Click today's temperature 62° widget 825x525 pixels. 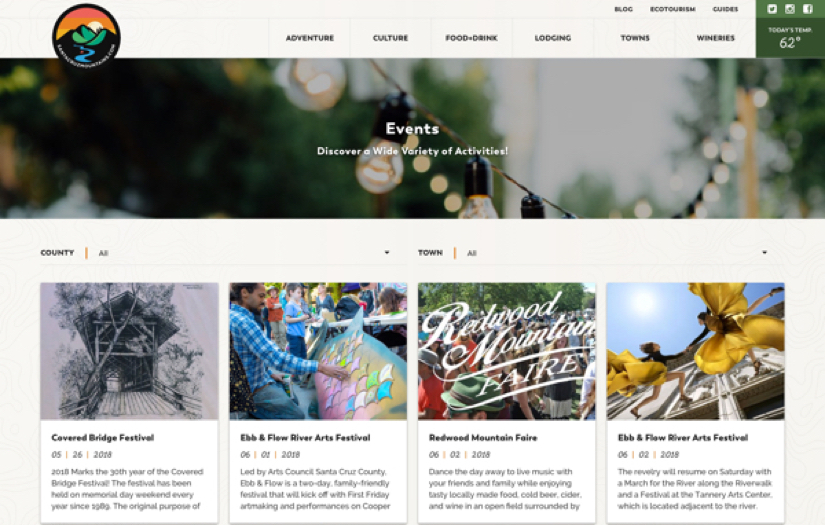[790, 38]
